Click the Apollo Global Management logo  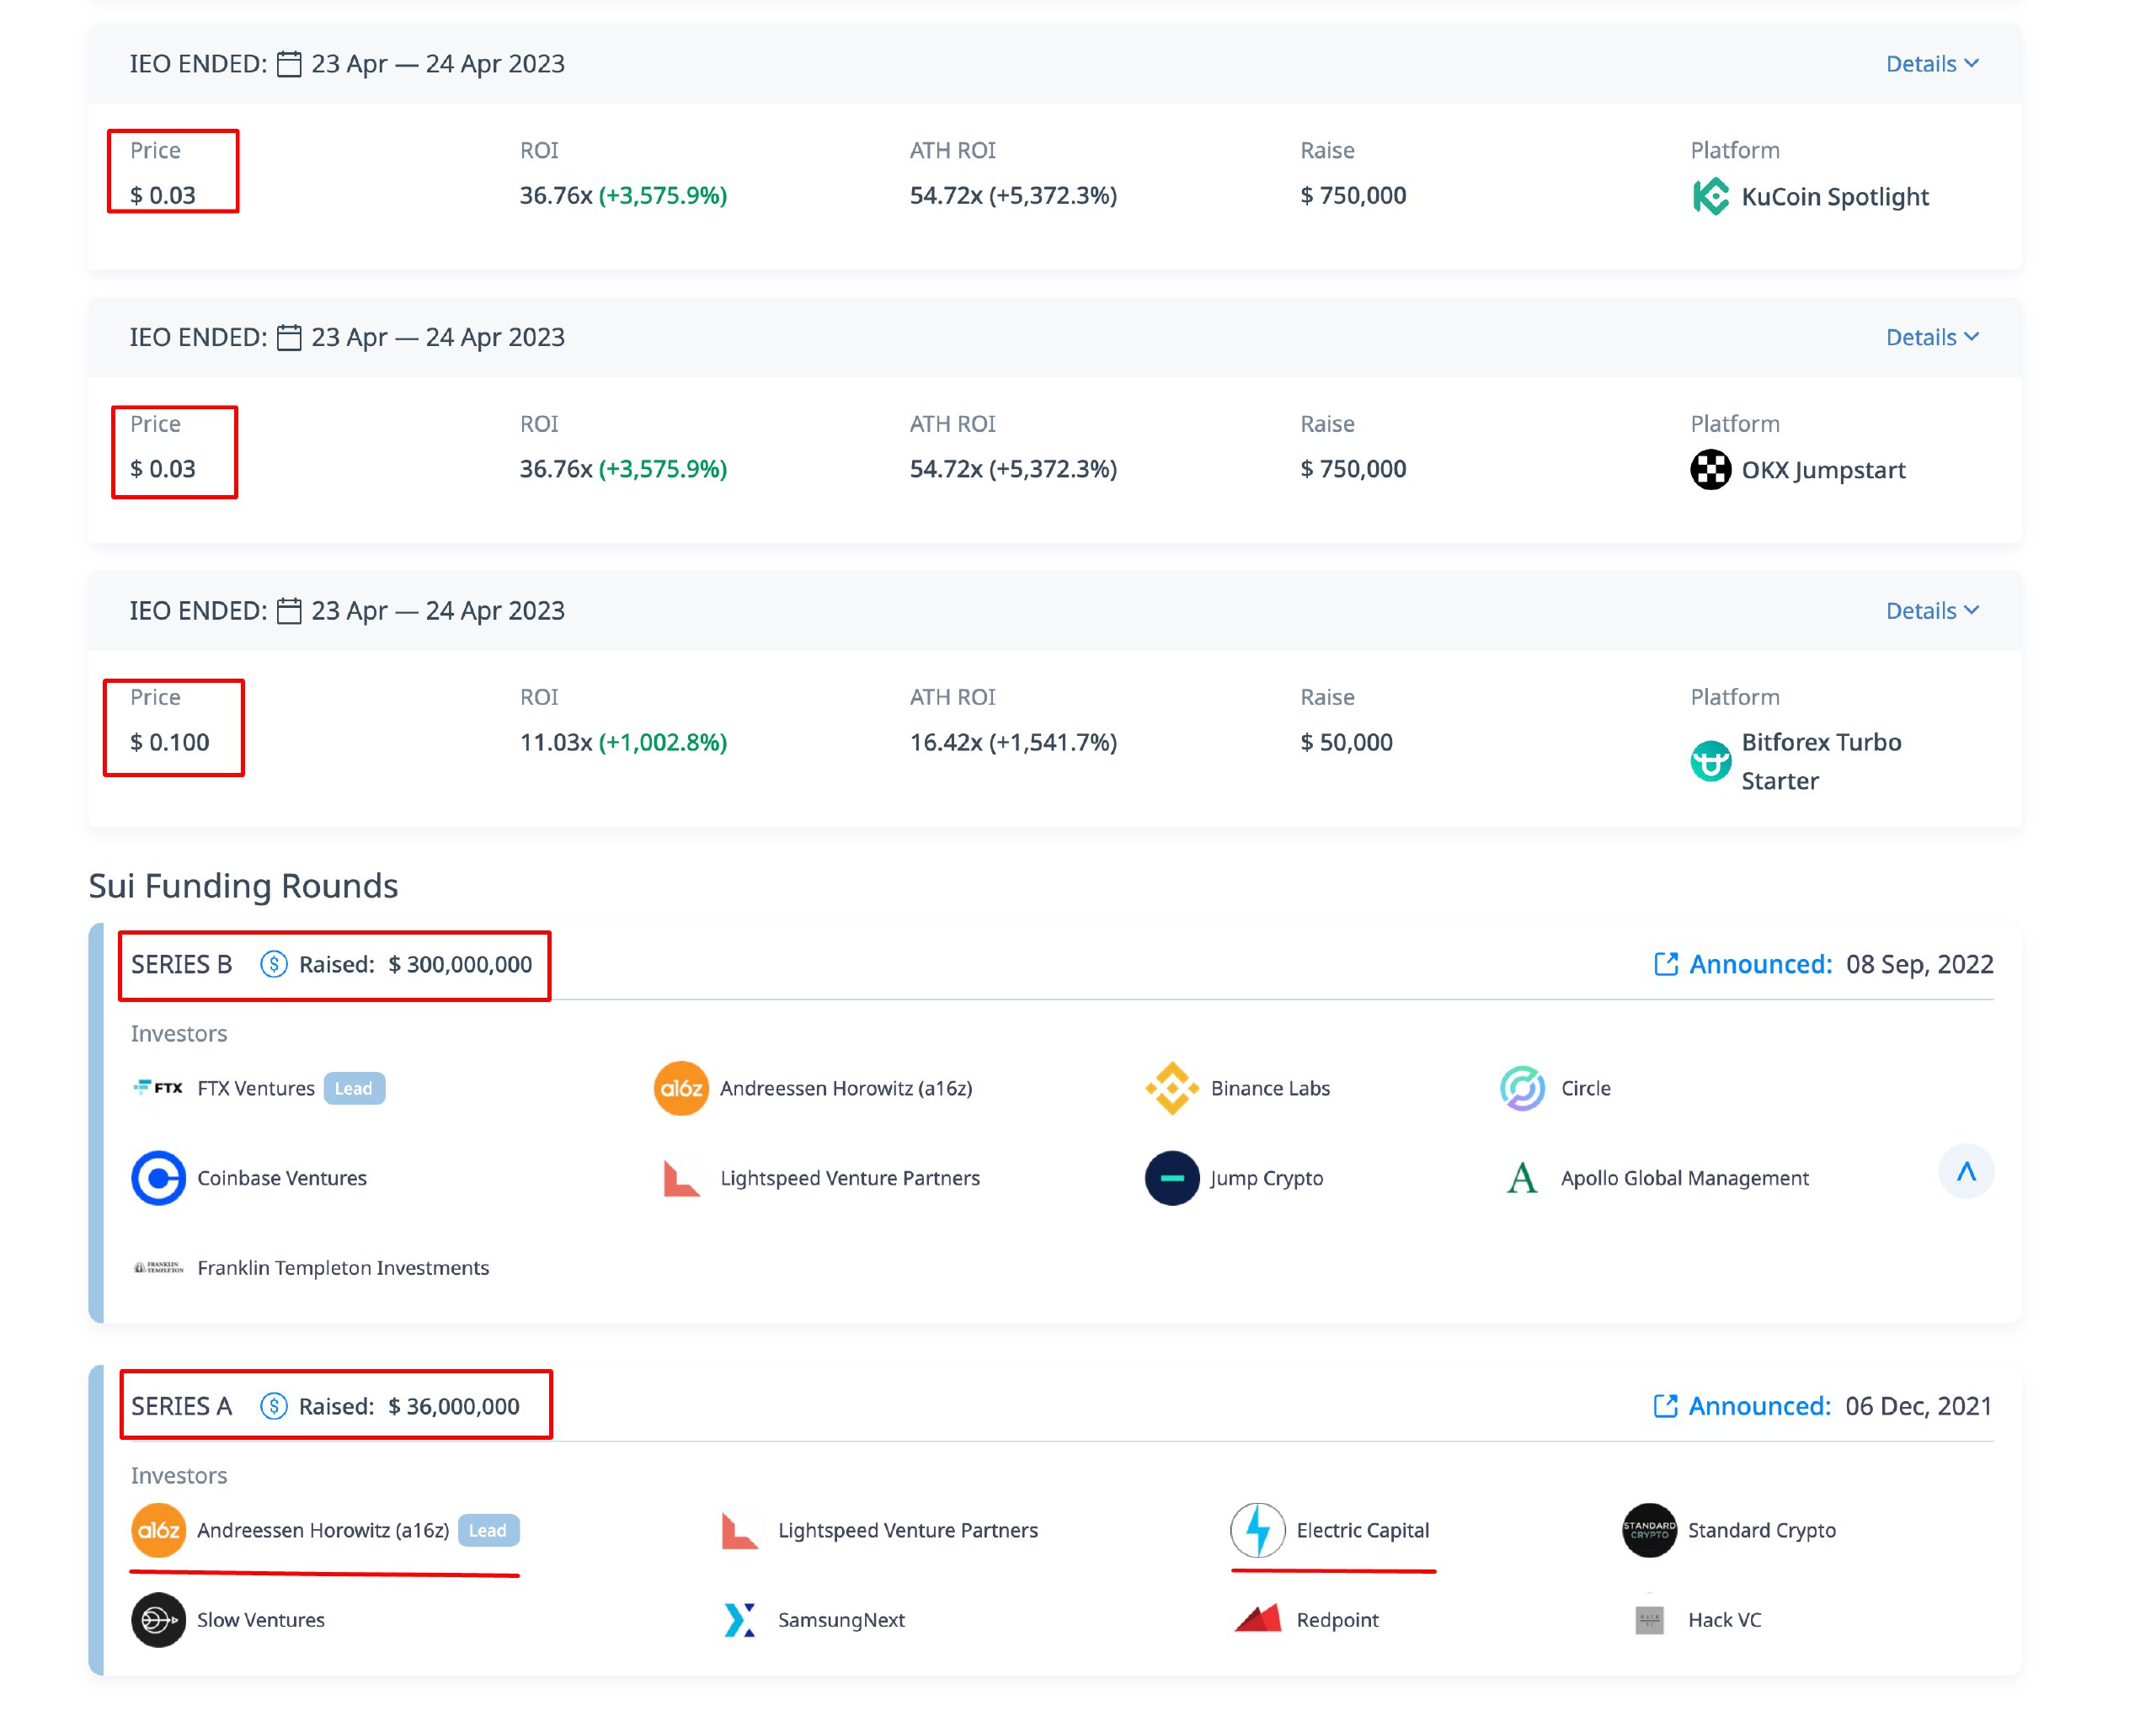(1522, 1177)
